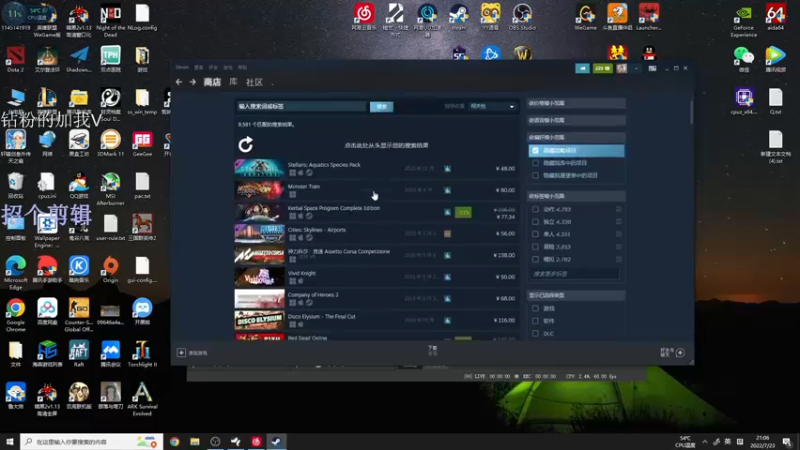Image resolution: width=800 pixels, height=450 pixels.
Task: Show hidden system tray icons chevron
Action: pyautogui.click(x=705, y=442)
